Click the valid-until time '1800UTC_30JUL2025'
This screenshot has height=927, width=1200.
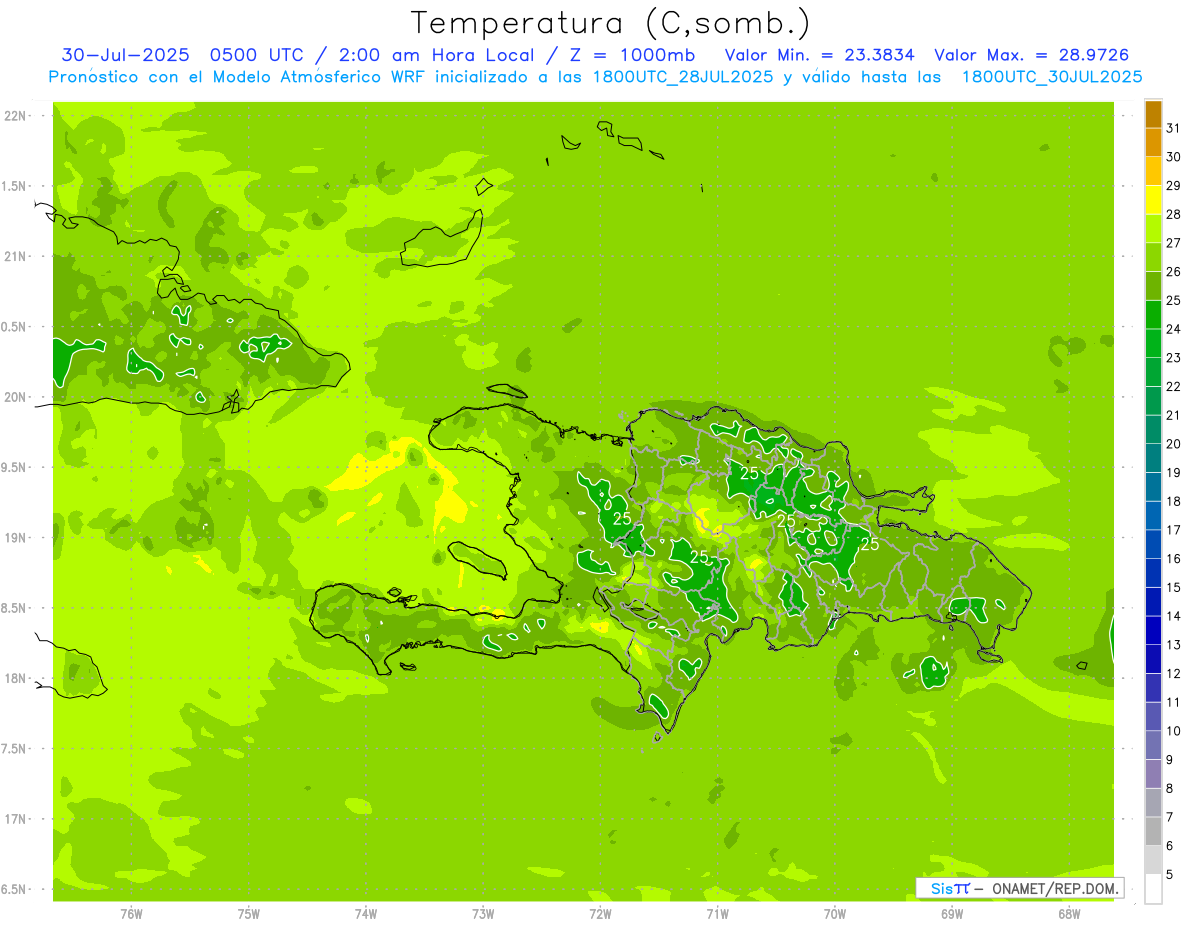1052,77
